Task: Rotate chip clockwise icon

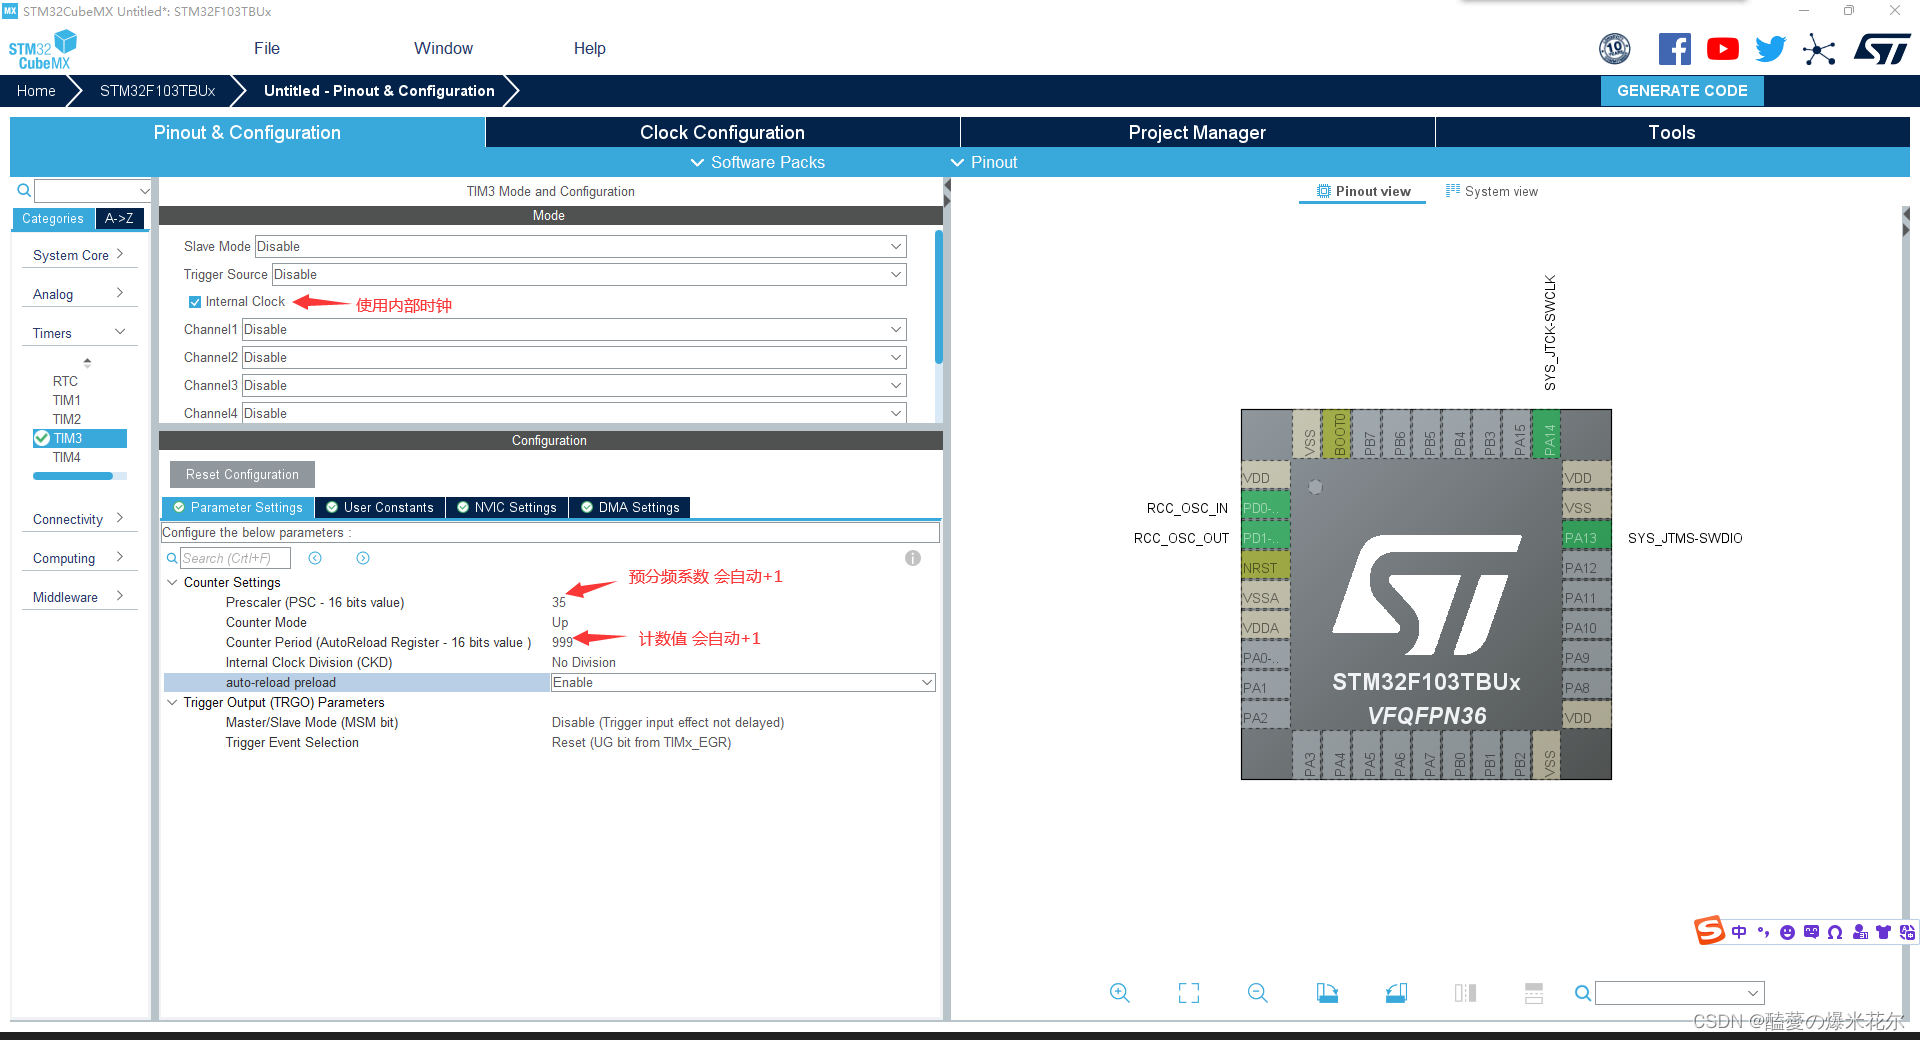Action: pos(1327,993)
